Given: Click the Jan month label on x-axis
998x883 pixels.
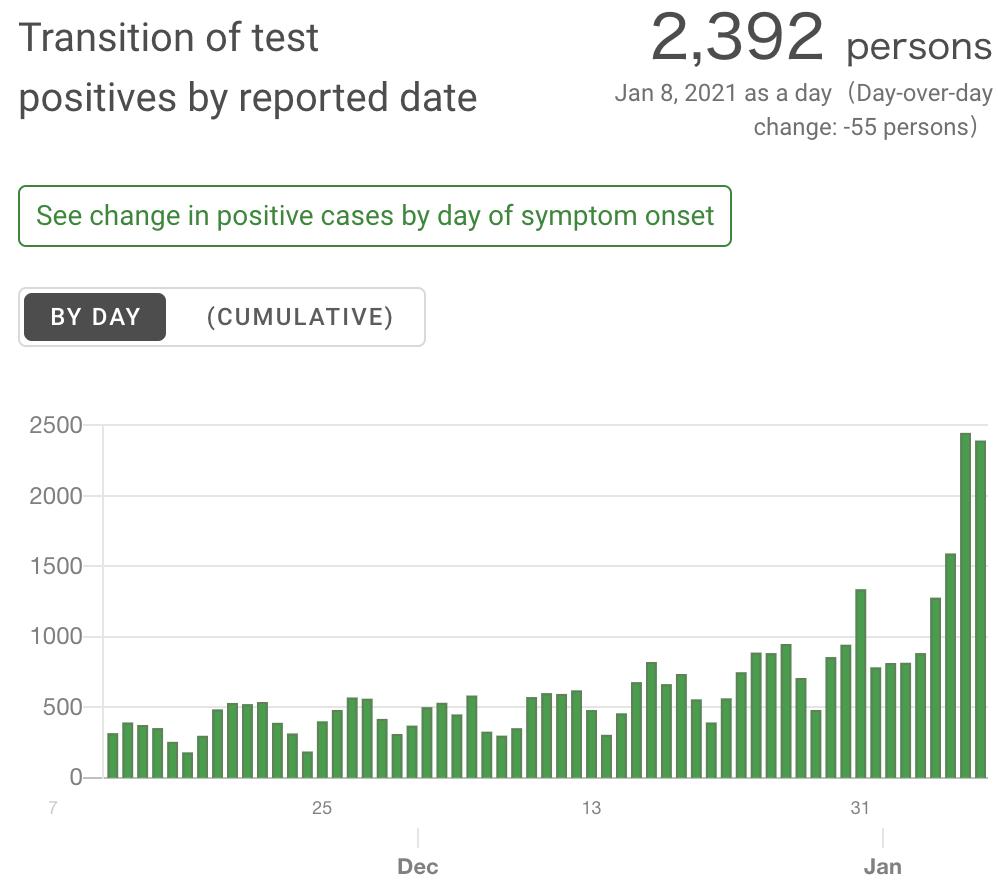Looking at the screenshot, I should pyautogui.click(x=883, y=866).
